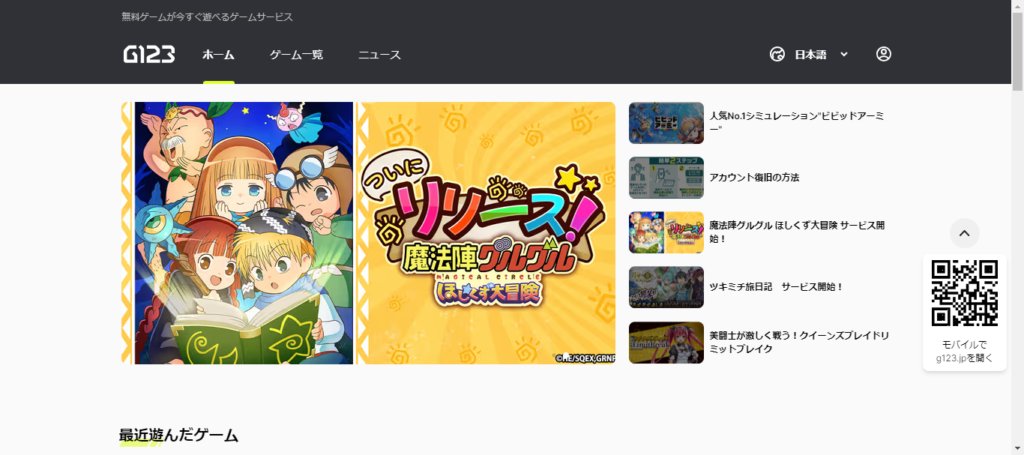Open 魔法陣グルグル サービス開始 thumbnail

coord(666,232)
